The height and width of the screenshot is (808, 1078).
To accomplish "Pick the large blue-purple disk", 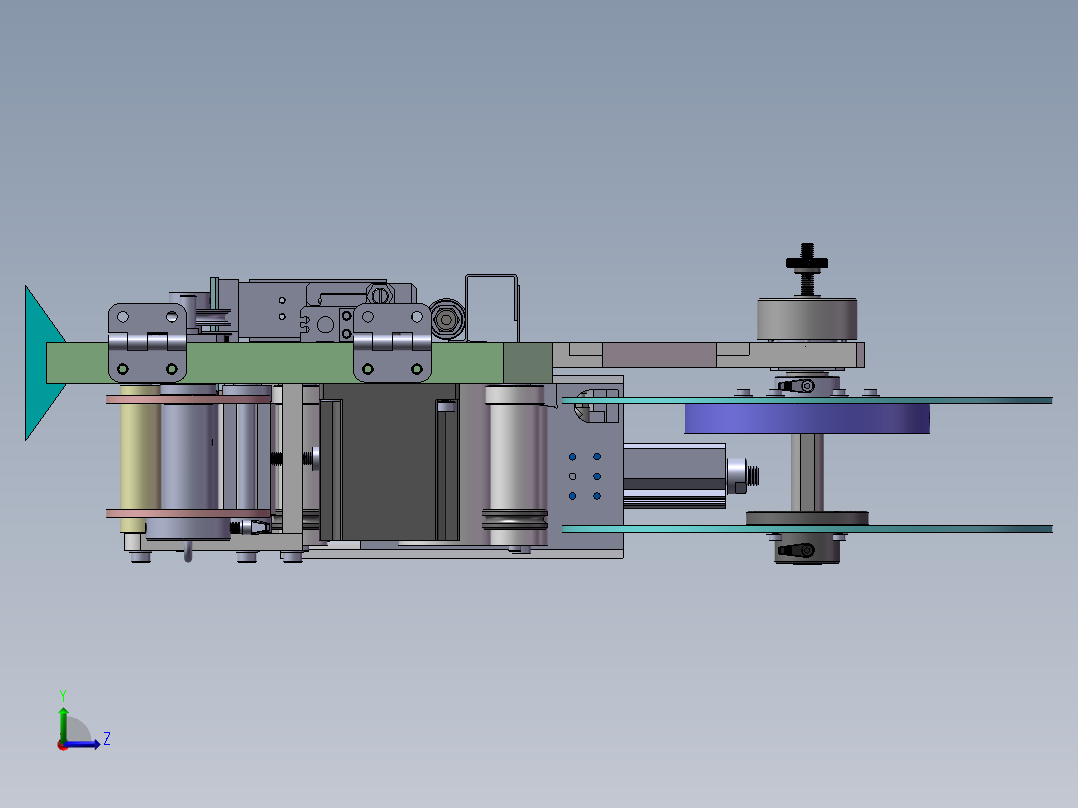I will [x=806, y=419].
